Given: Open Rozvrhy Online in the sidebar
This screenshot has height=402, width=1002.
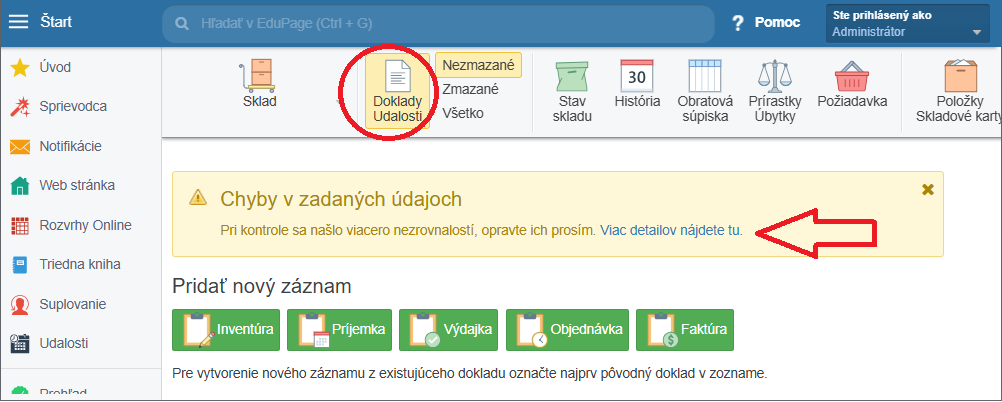Looking at the screenshot, I should click(x=86, y=225).
